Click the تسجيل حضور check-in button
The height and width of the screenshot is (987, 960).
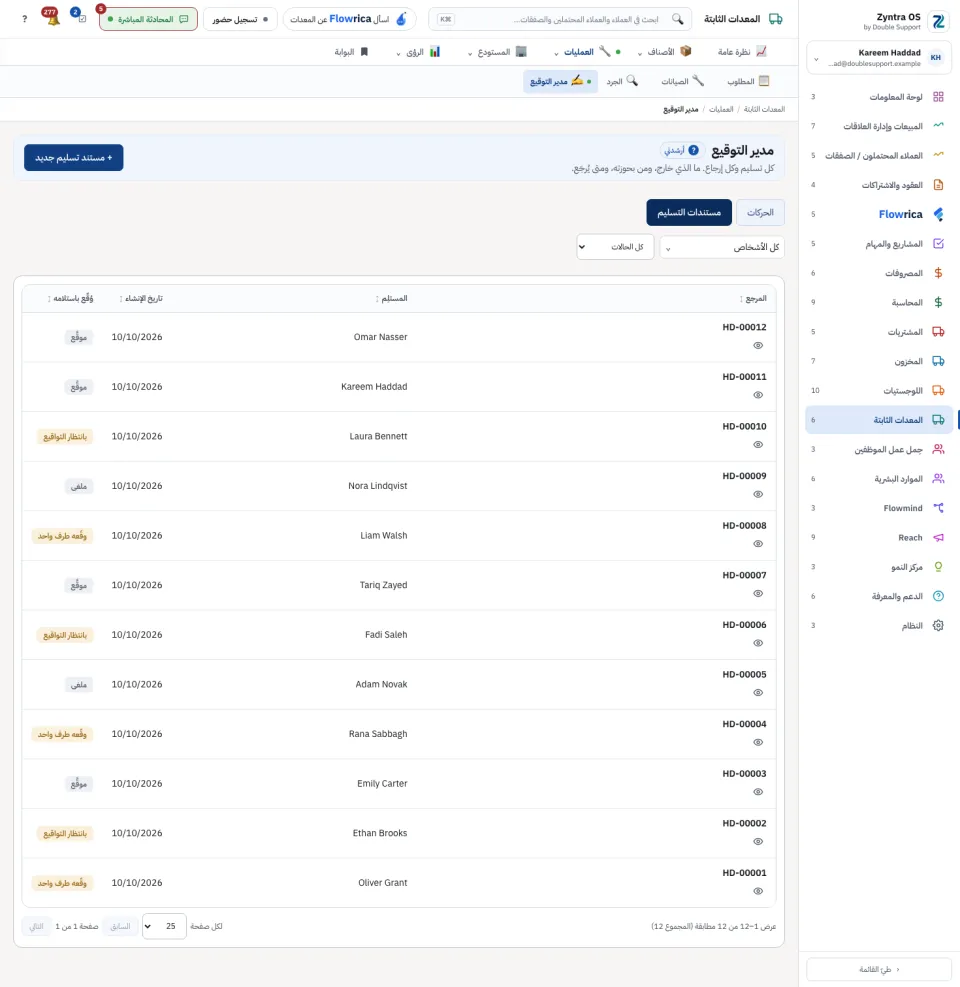[x=240, y=20]
